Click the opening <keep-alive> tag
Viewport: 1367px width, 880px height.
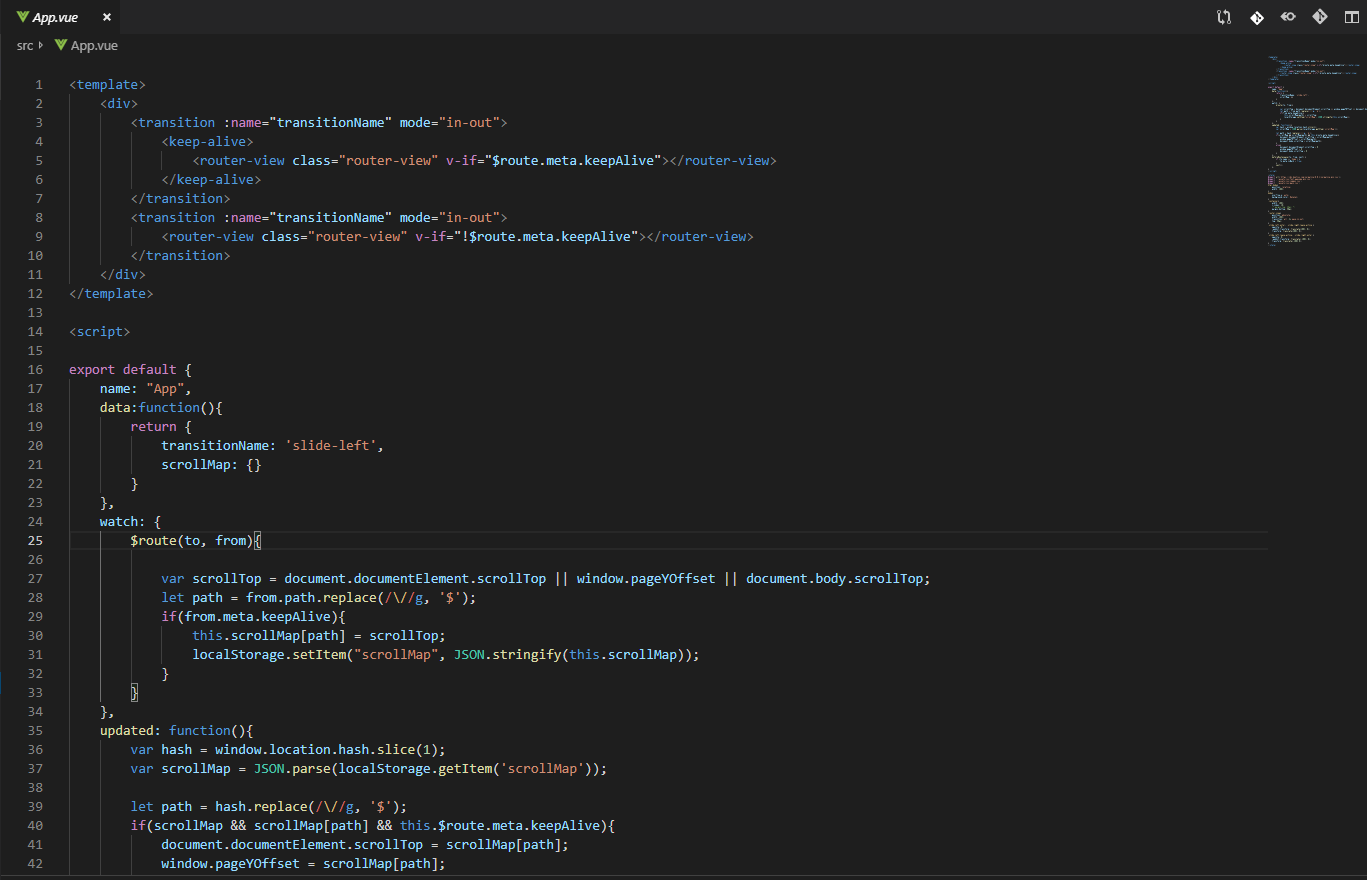point(207,141)
